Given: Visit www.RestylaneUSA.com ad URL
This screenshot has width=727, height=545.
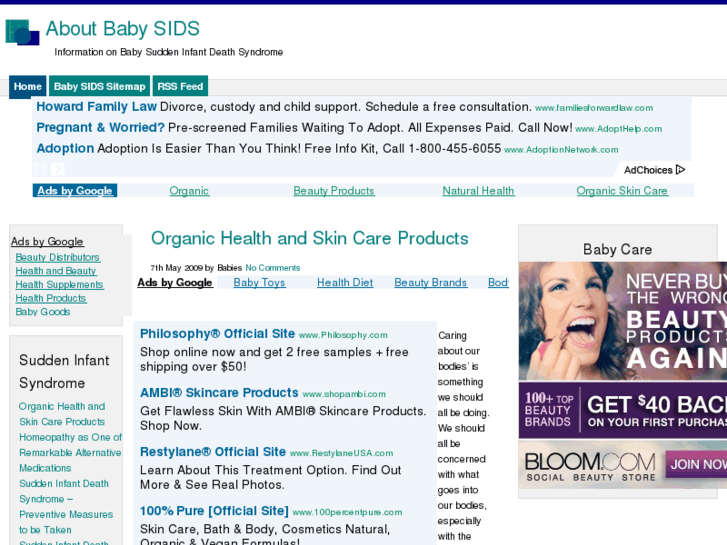Looking at the screenshot, I should (x=341, y=453).
